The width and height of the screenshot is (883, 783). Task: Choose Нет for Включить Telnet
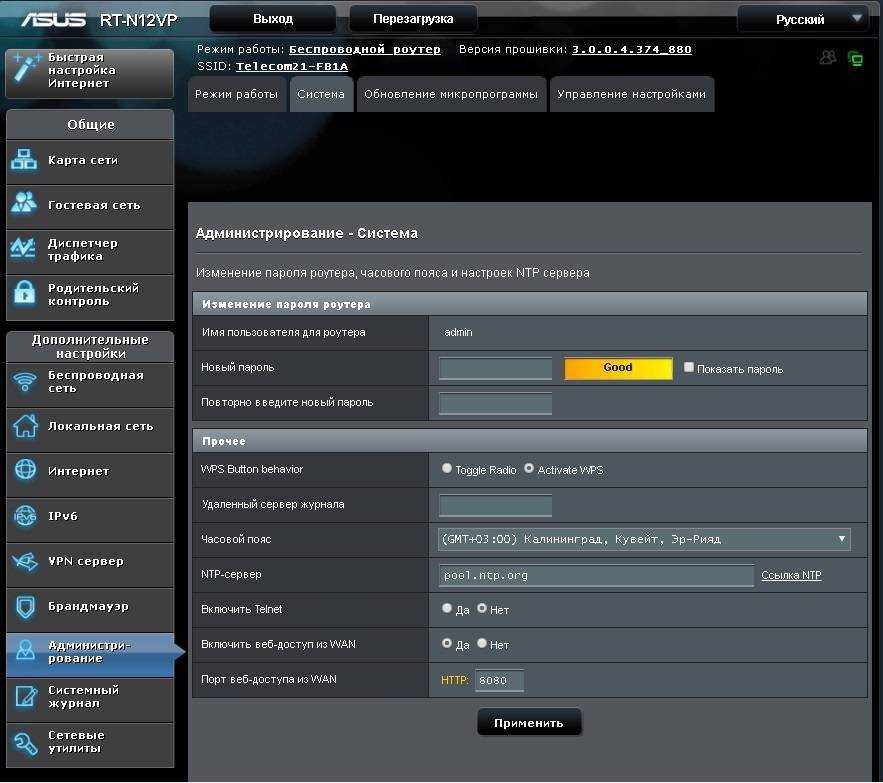482,608
